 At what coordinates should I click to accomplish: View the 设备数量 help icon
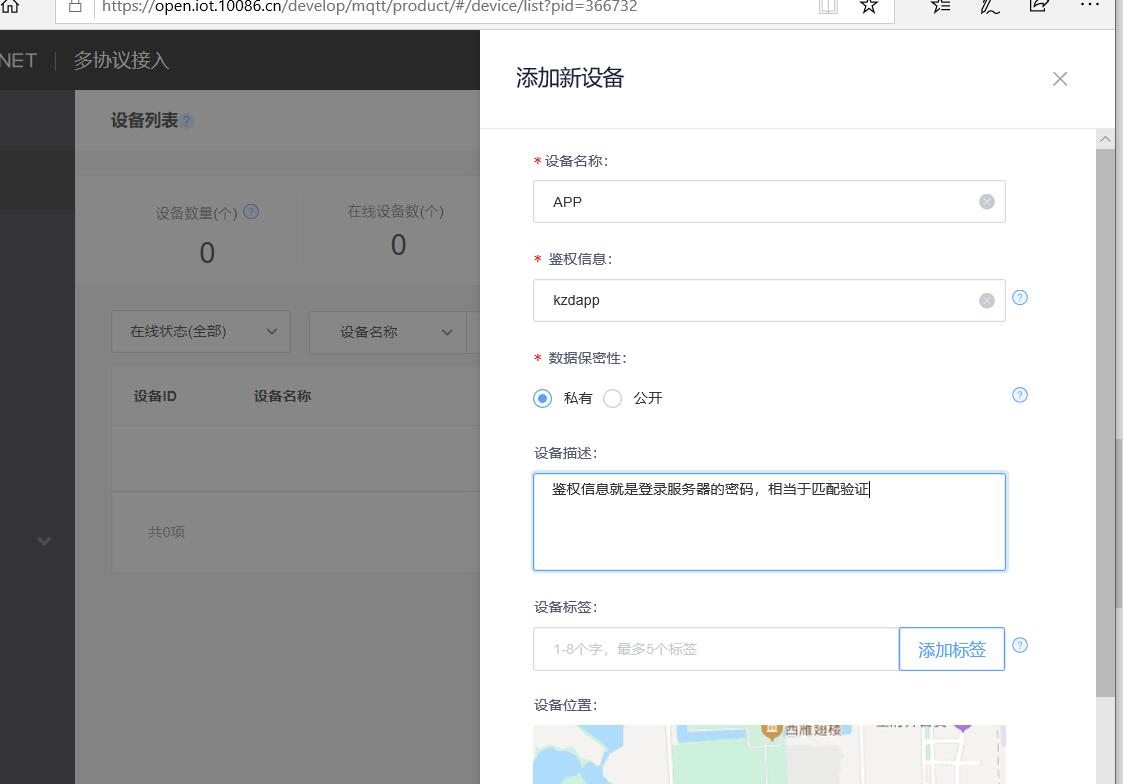pos(251,212)
